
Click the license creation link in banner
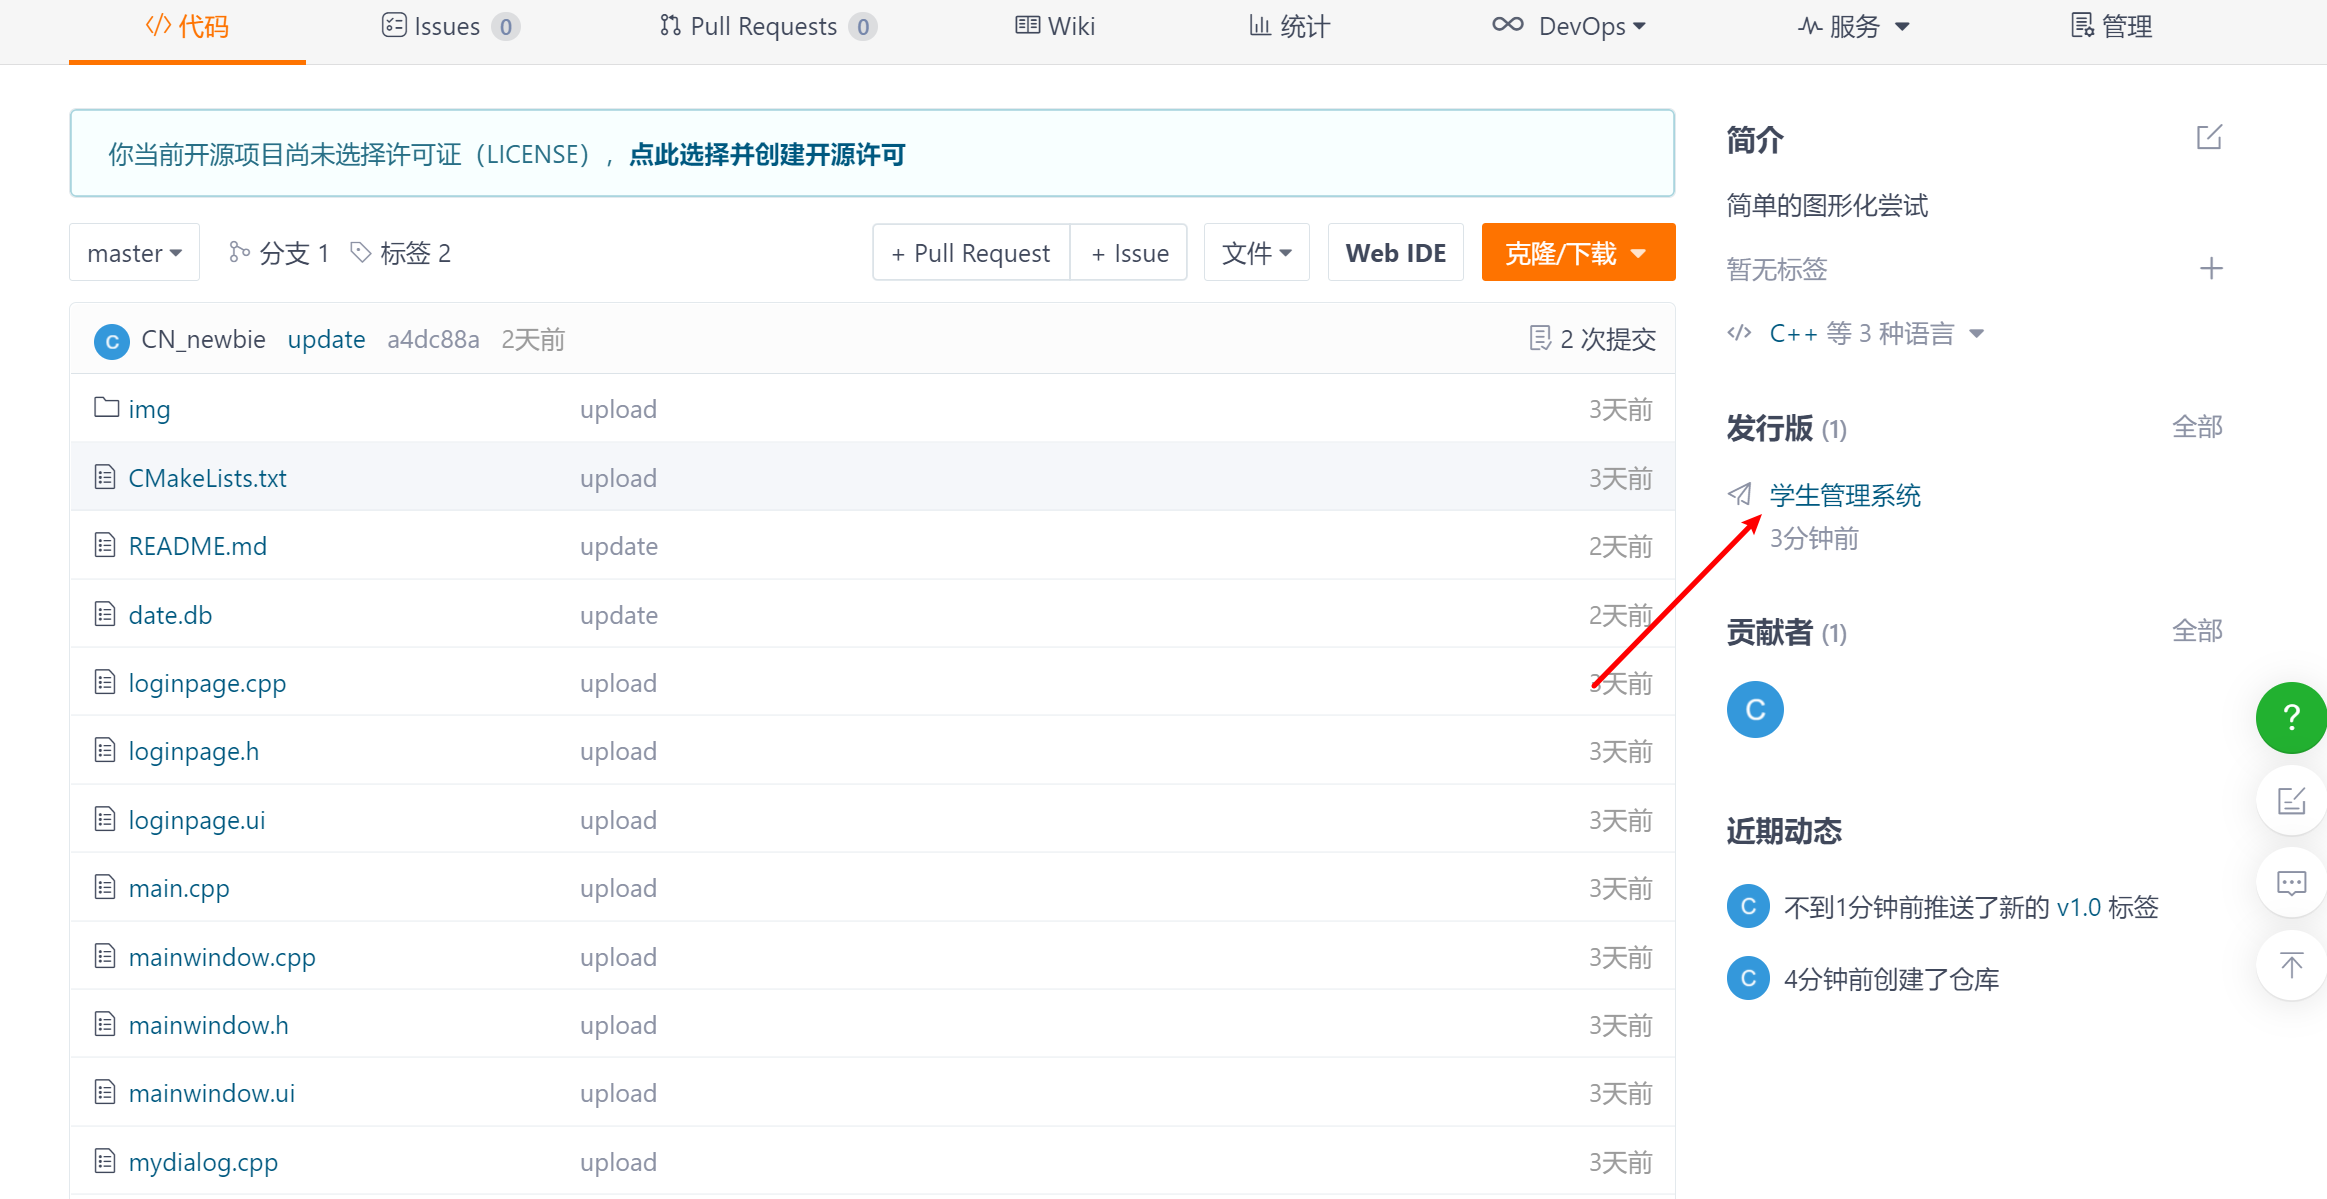click(767, 155)
